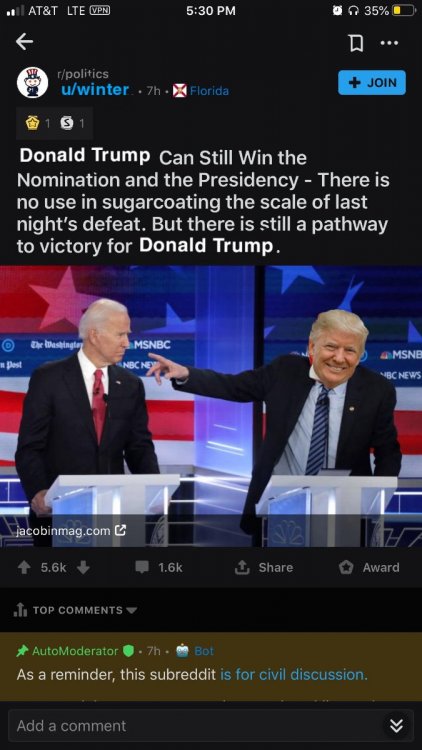Upvote the post with the up arrow
This screenshot has height=750, width=422.
click(23, 567)
